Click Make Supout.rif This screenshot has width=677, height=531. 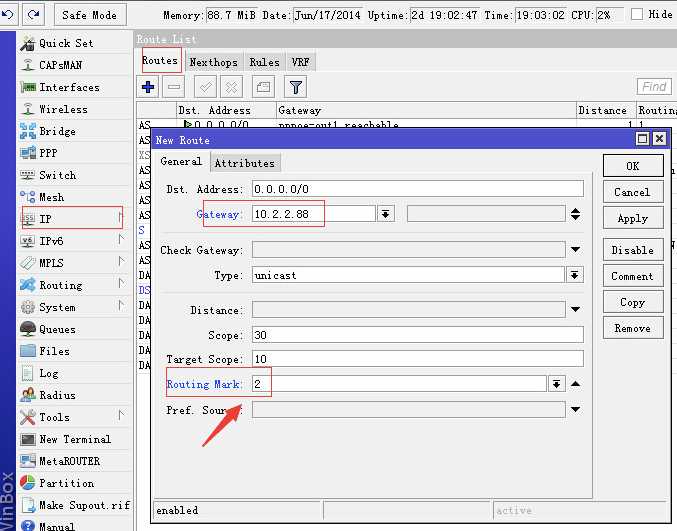(74, 505)
